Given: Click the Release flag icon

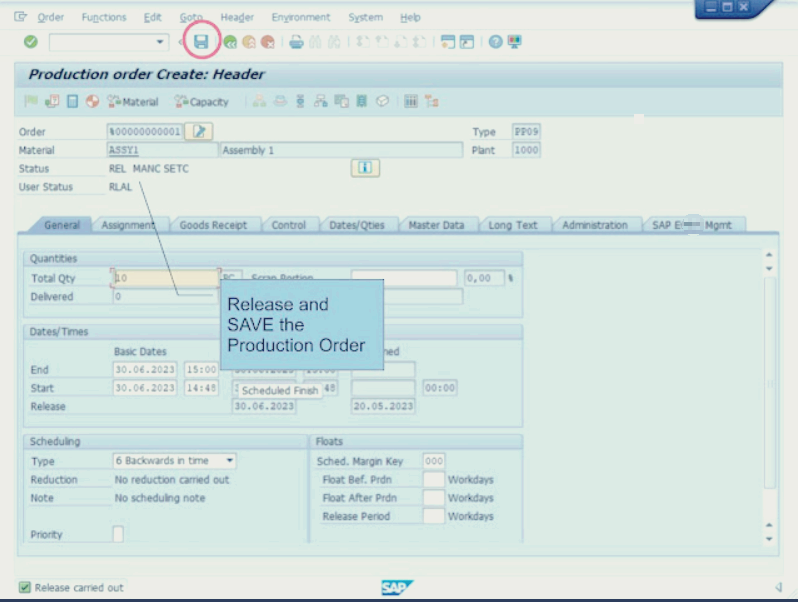Looking at the screenshot, I should click(31, 101).
